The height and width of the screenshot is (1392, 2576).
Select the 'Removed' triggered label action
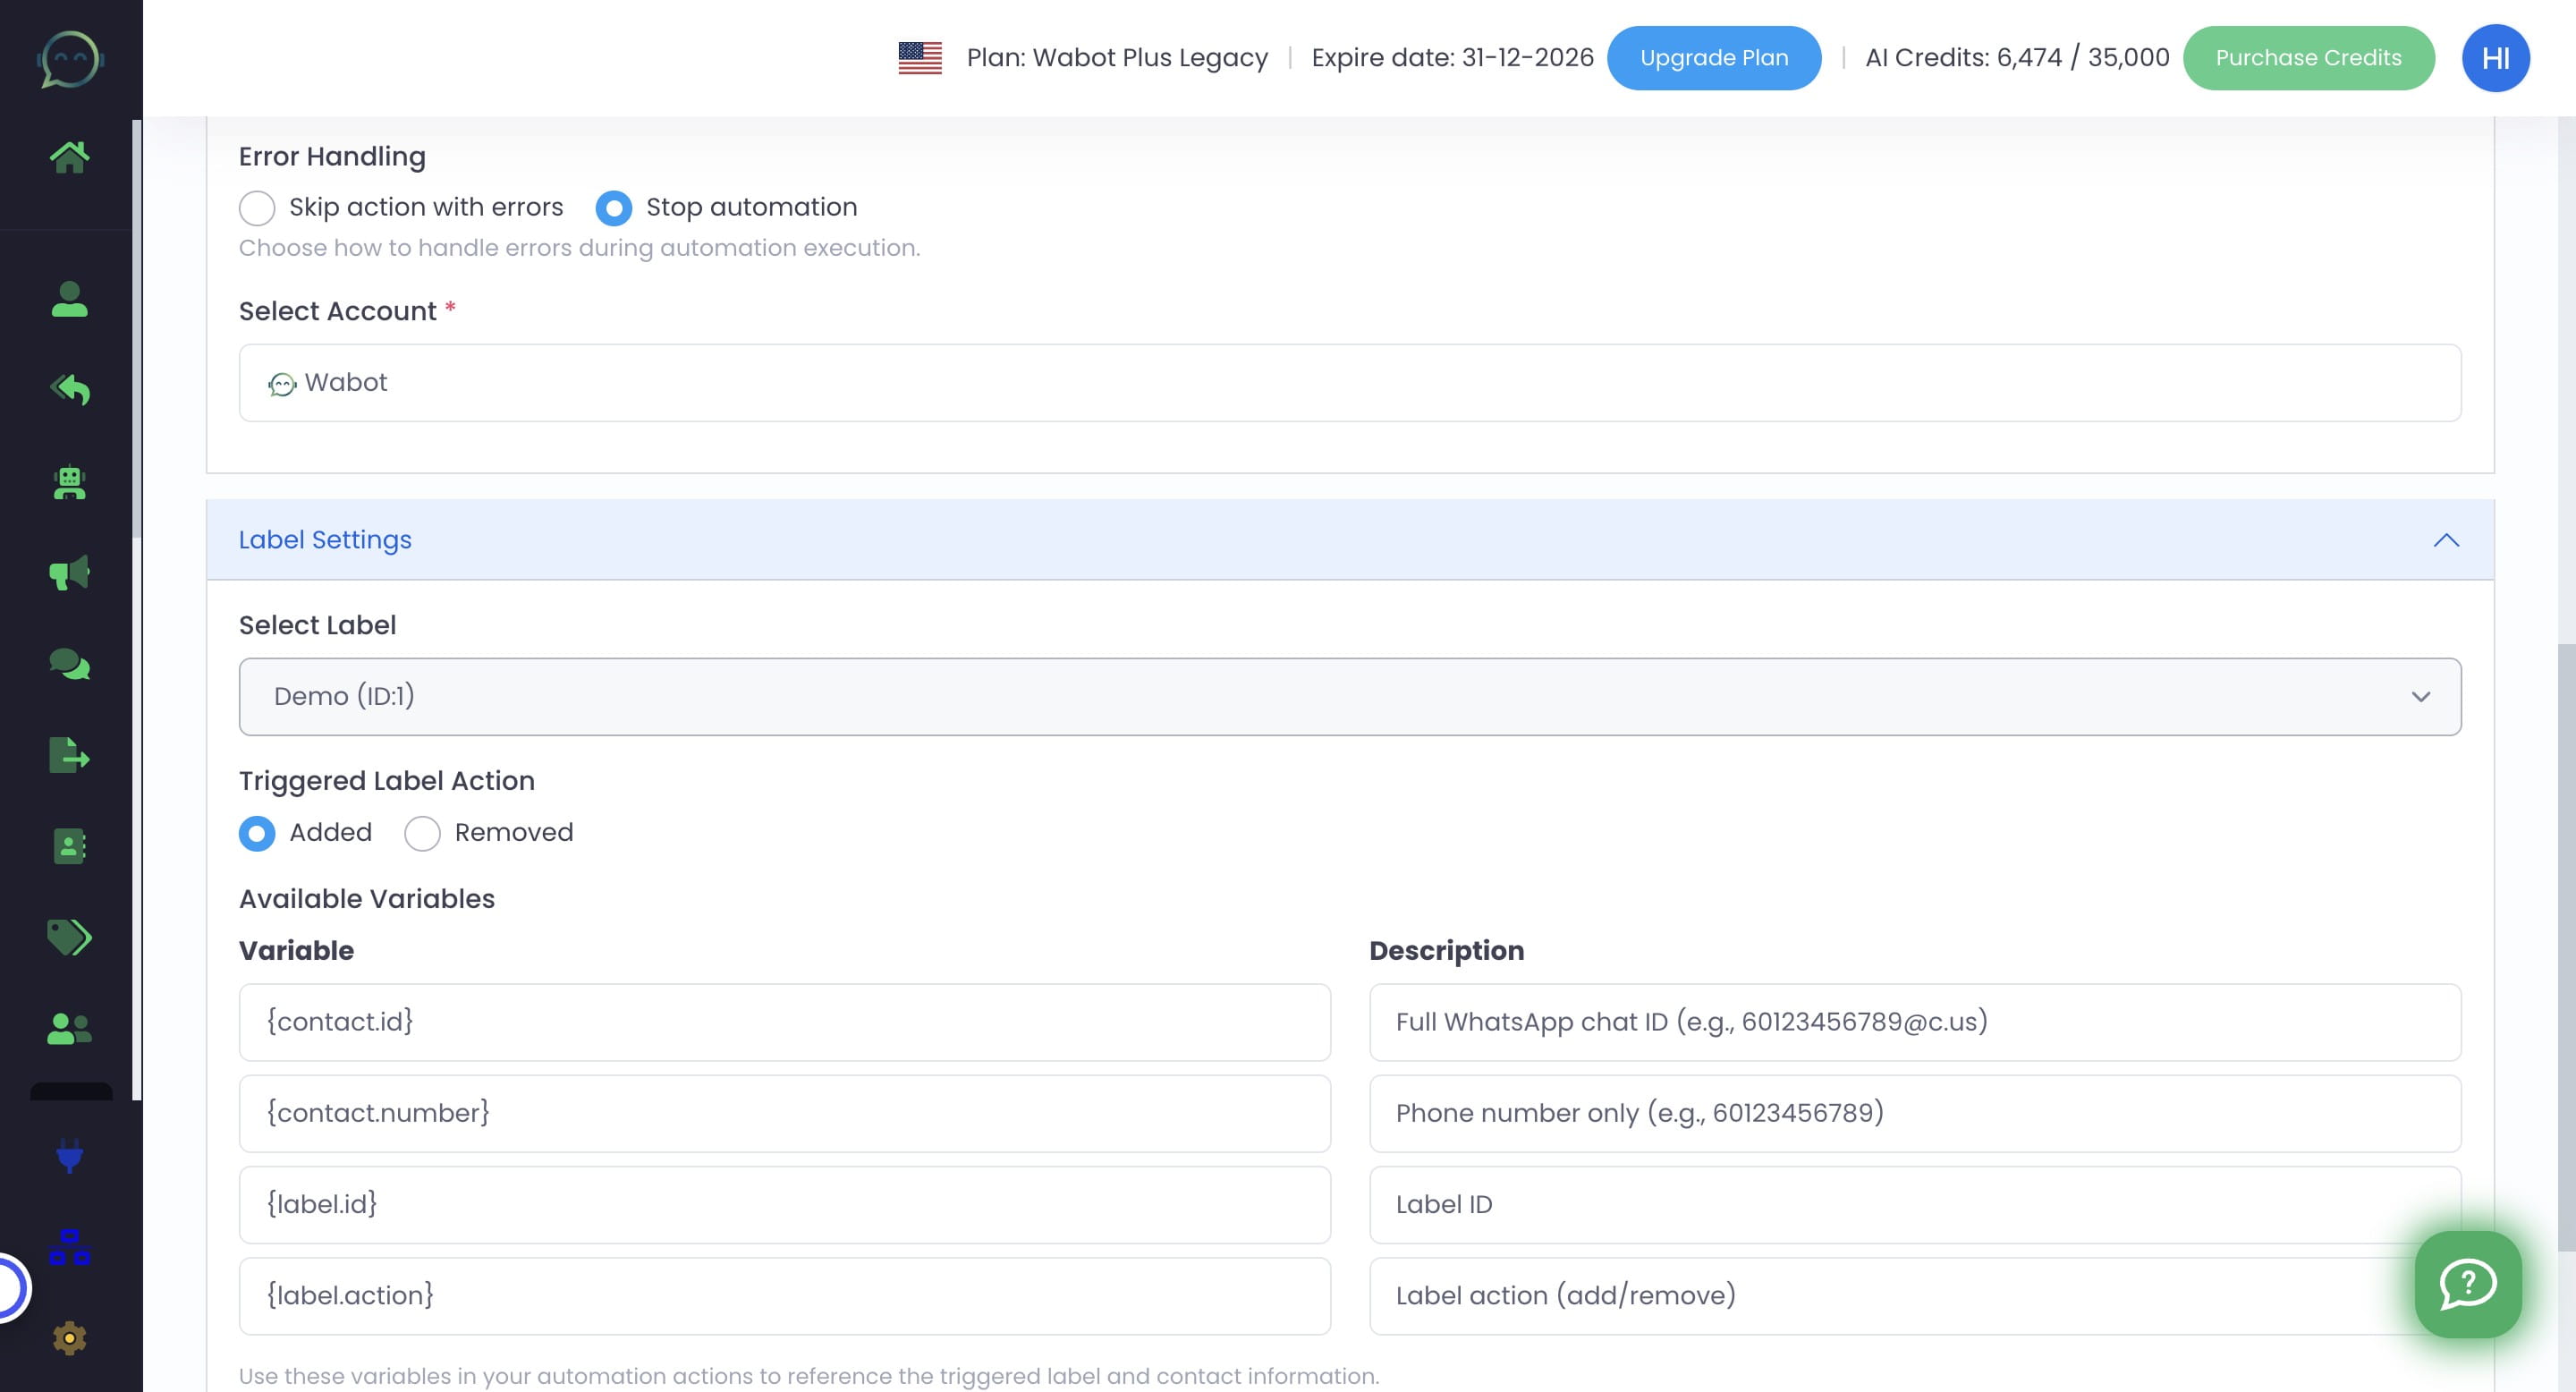point(422,833)
